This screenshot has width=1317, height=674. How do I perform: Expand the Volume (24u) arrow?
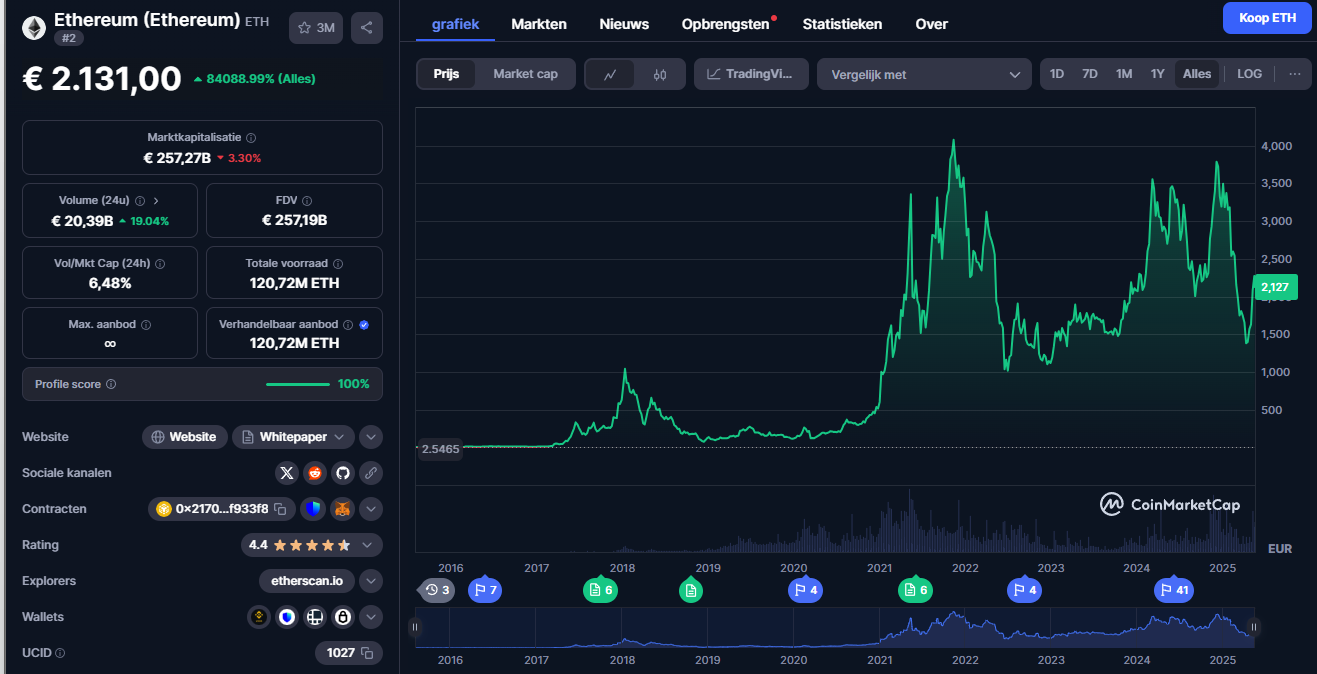pos(156,201)
